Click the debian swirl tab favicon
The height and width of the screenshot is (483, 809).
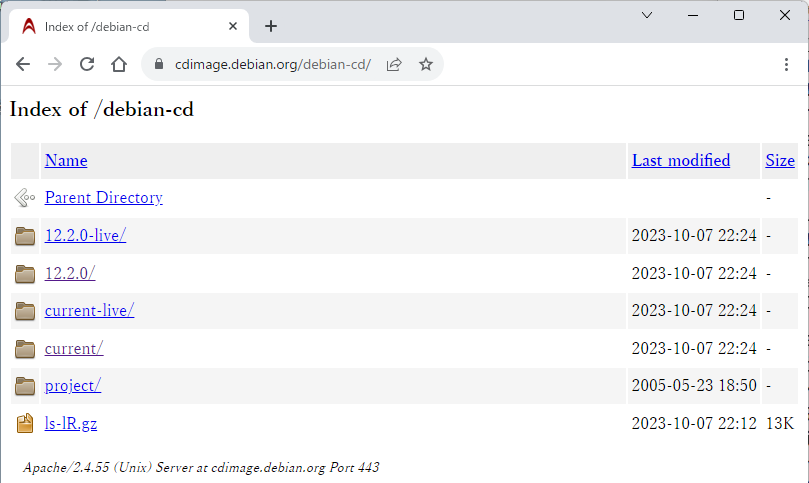pyautogui.click(x=29, y=26)
